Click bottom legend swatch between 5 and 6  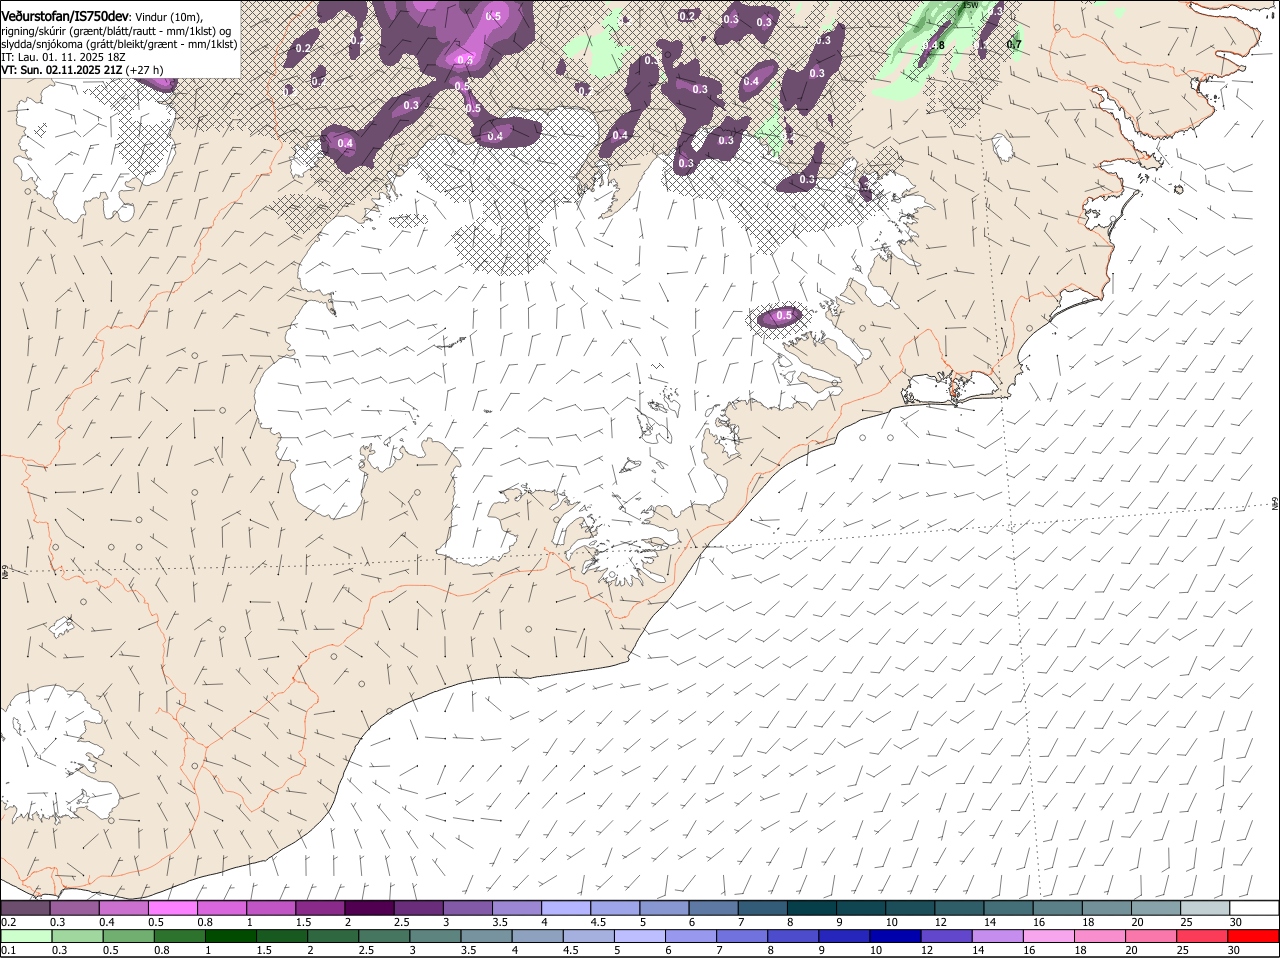coord(640,936)
